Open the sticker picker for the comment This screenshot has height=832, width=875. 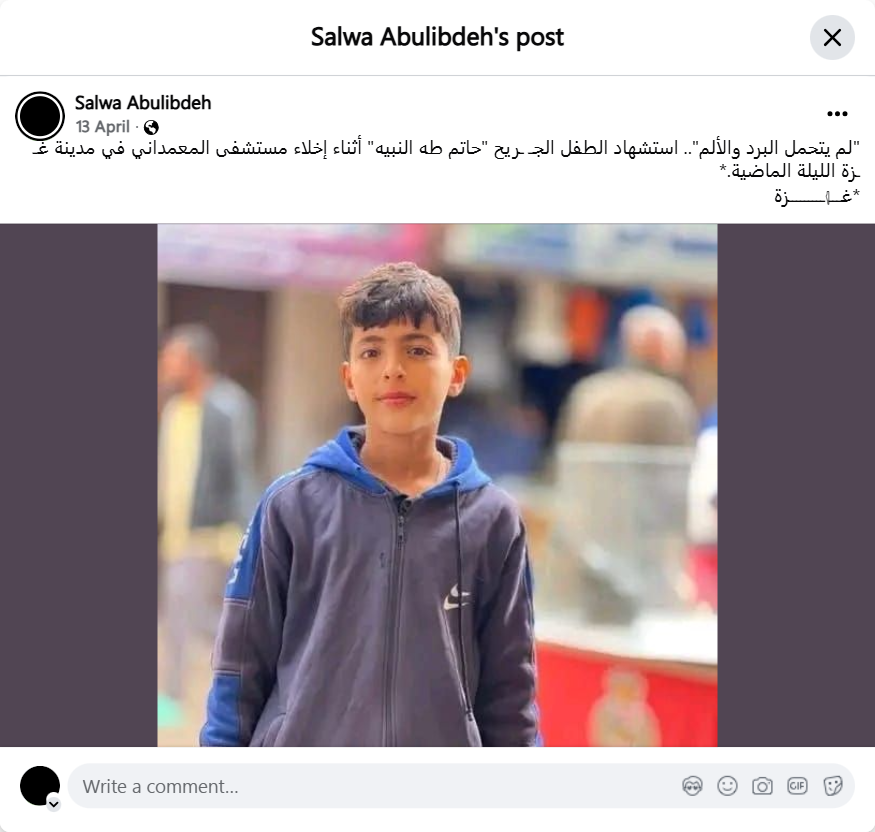(832, 786)
